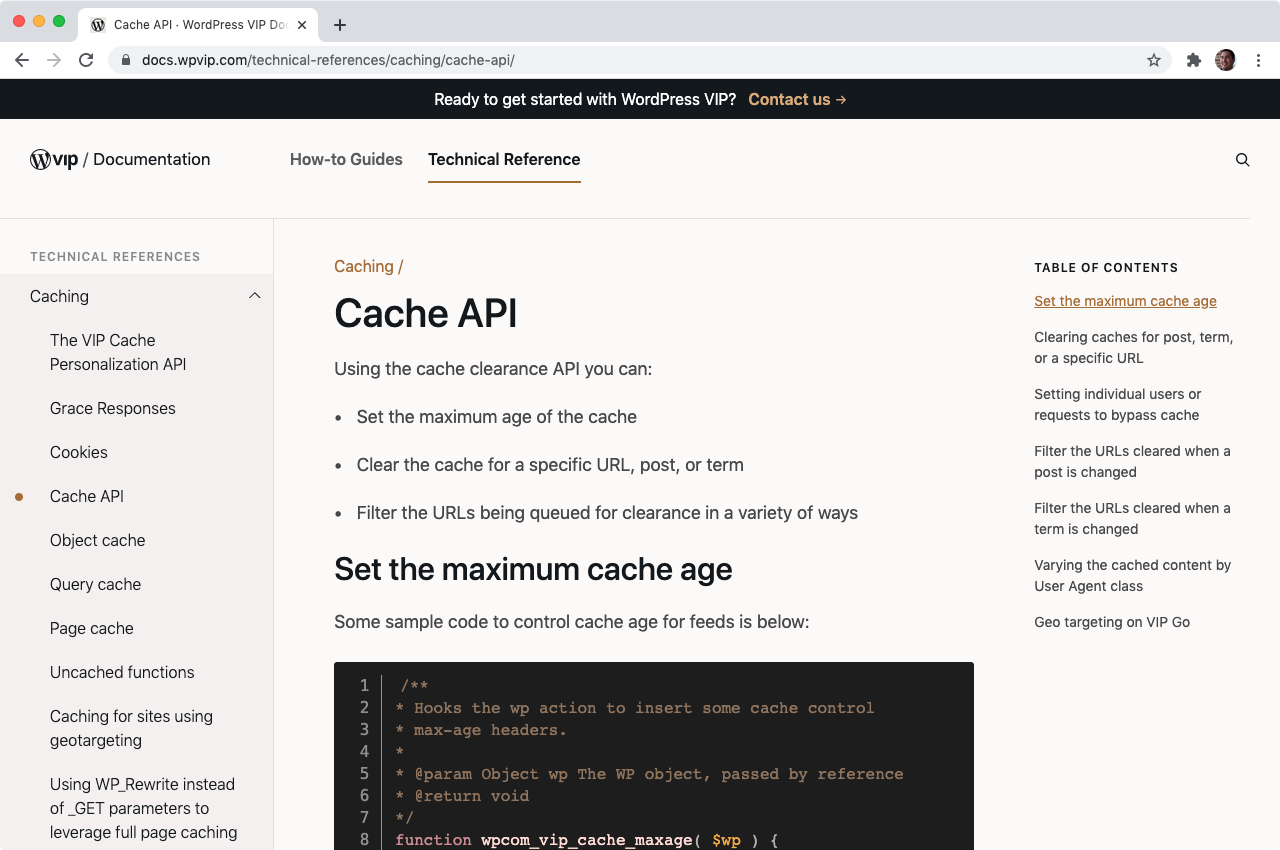This screenshot has width=1280, height=850.
Task: Click the Chrome profile avatar
Action: click(1225, 60)
